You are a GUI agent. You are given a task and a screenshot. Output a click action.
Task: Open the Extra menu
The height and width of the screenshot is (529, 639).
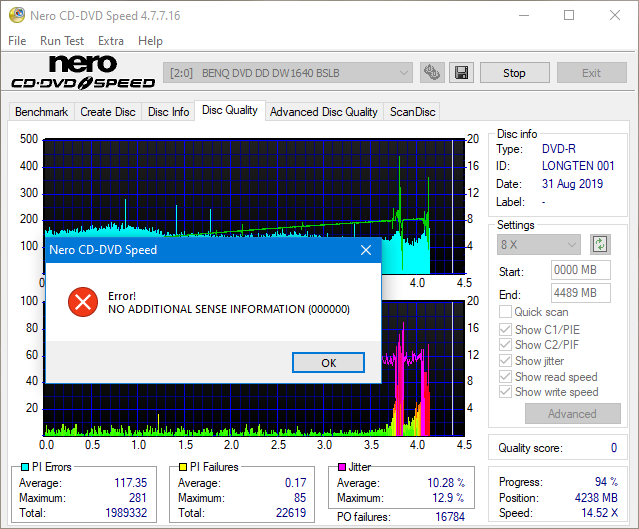coord(111,41)
